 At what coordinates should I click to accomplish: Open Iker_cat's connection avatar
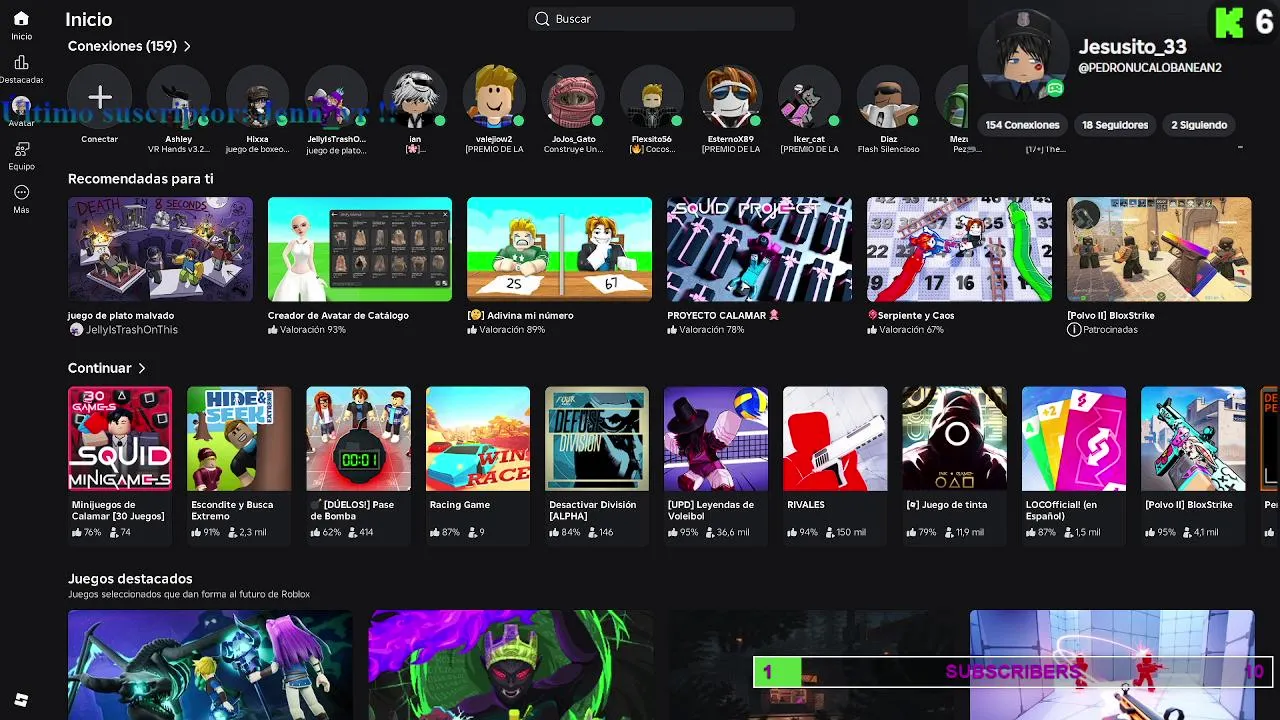coord(810,97)
